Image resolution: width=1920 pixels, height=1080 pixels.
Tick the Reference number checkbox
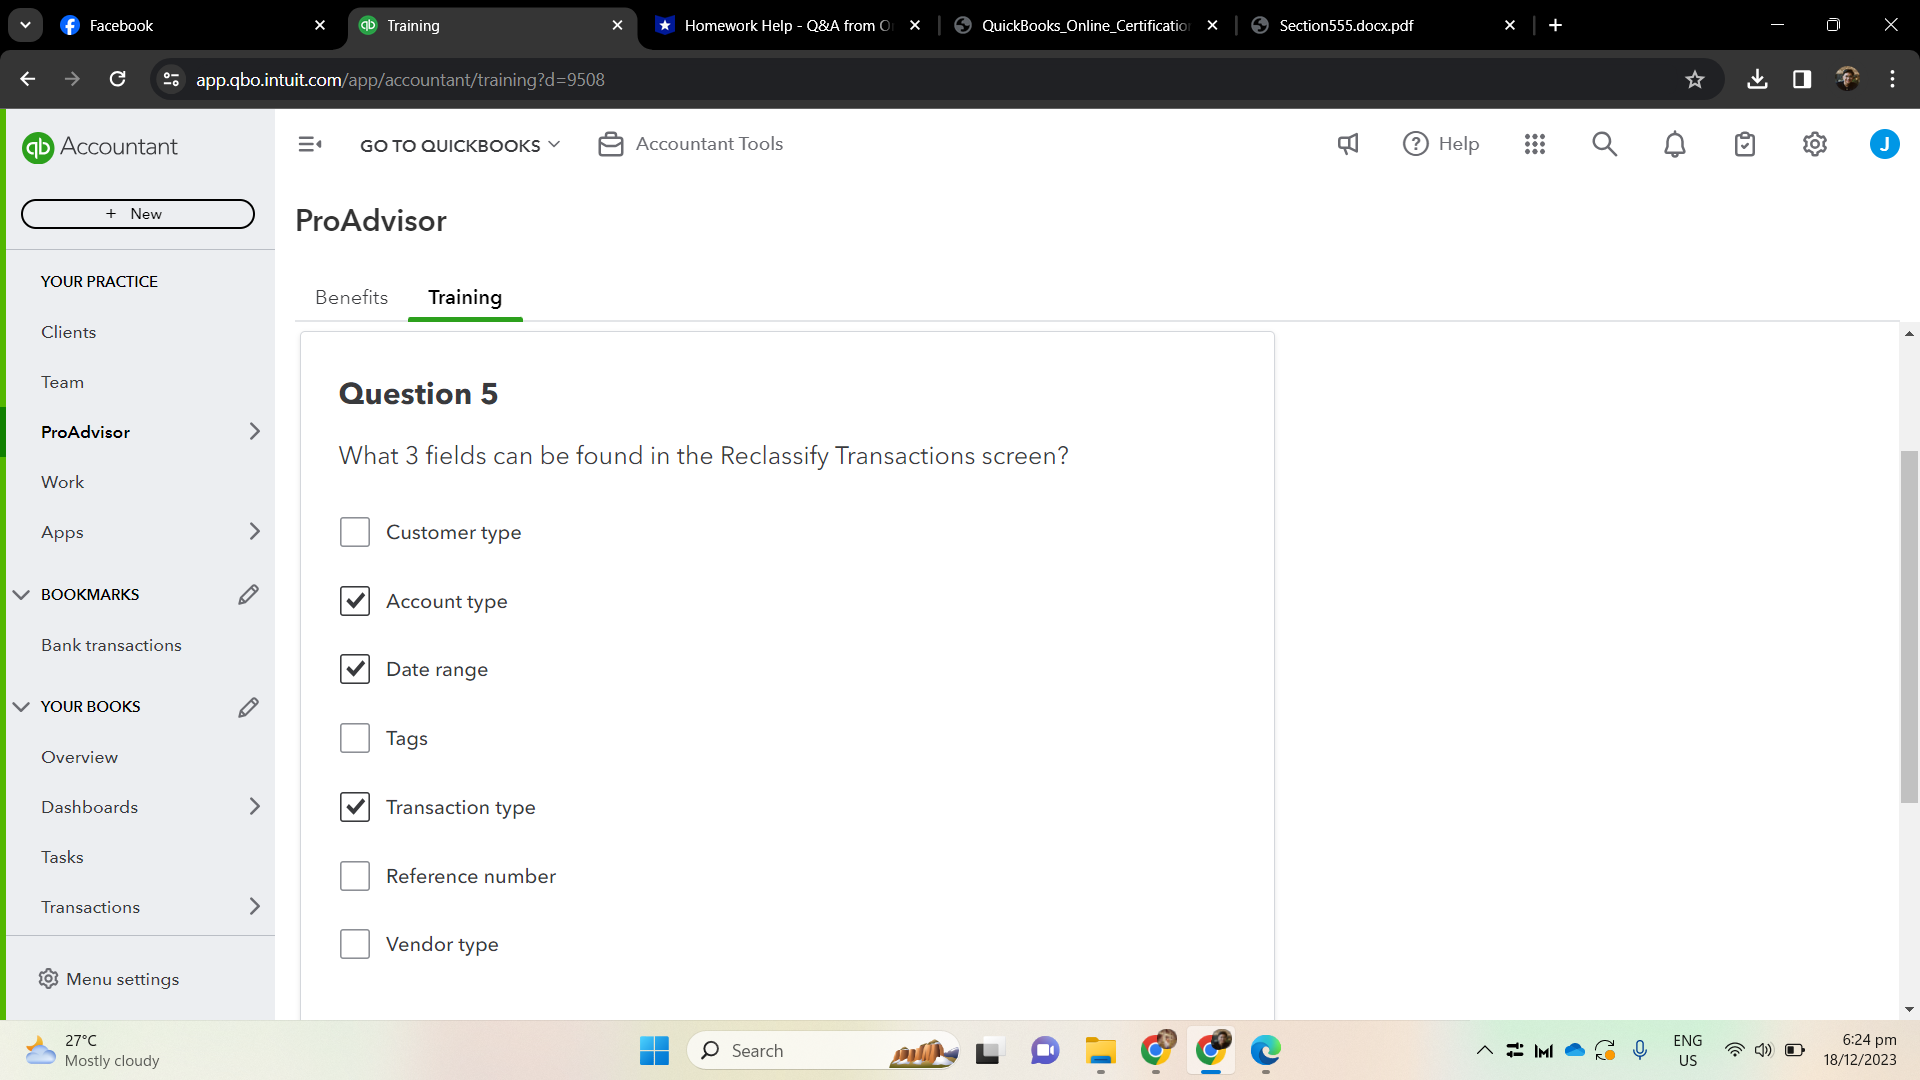click(355, 876)
